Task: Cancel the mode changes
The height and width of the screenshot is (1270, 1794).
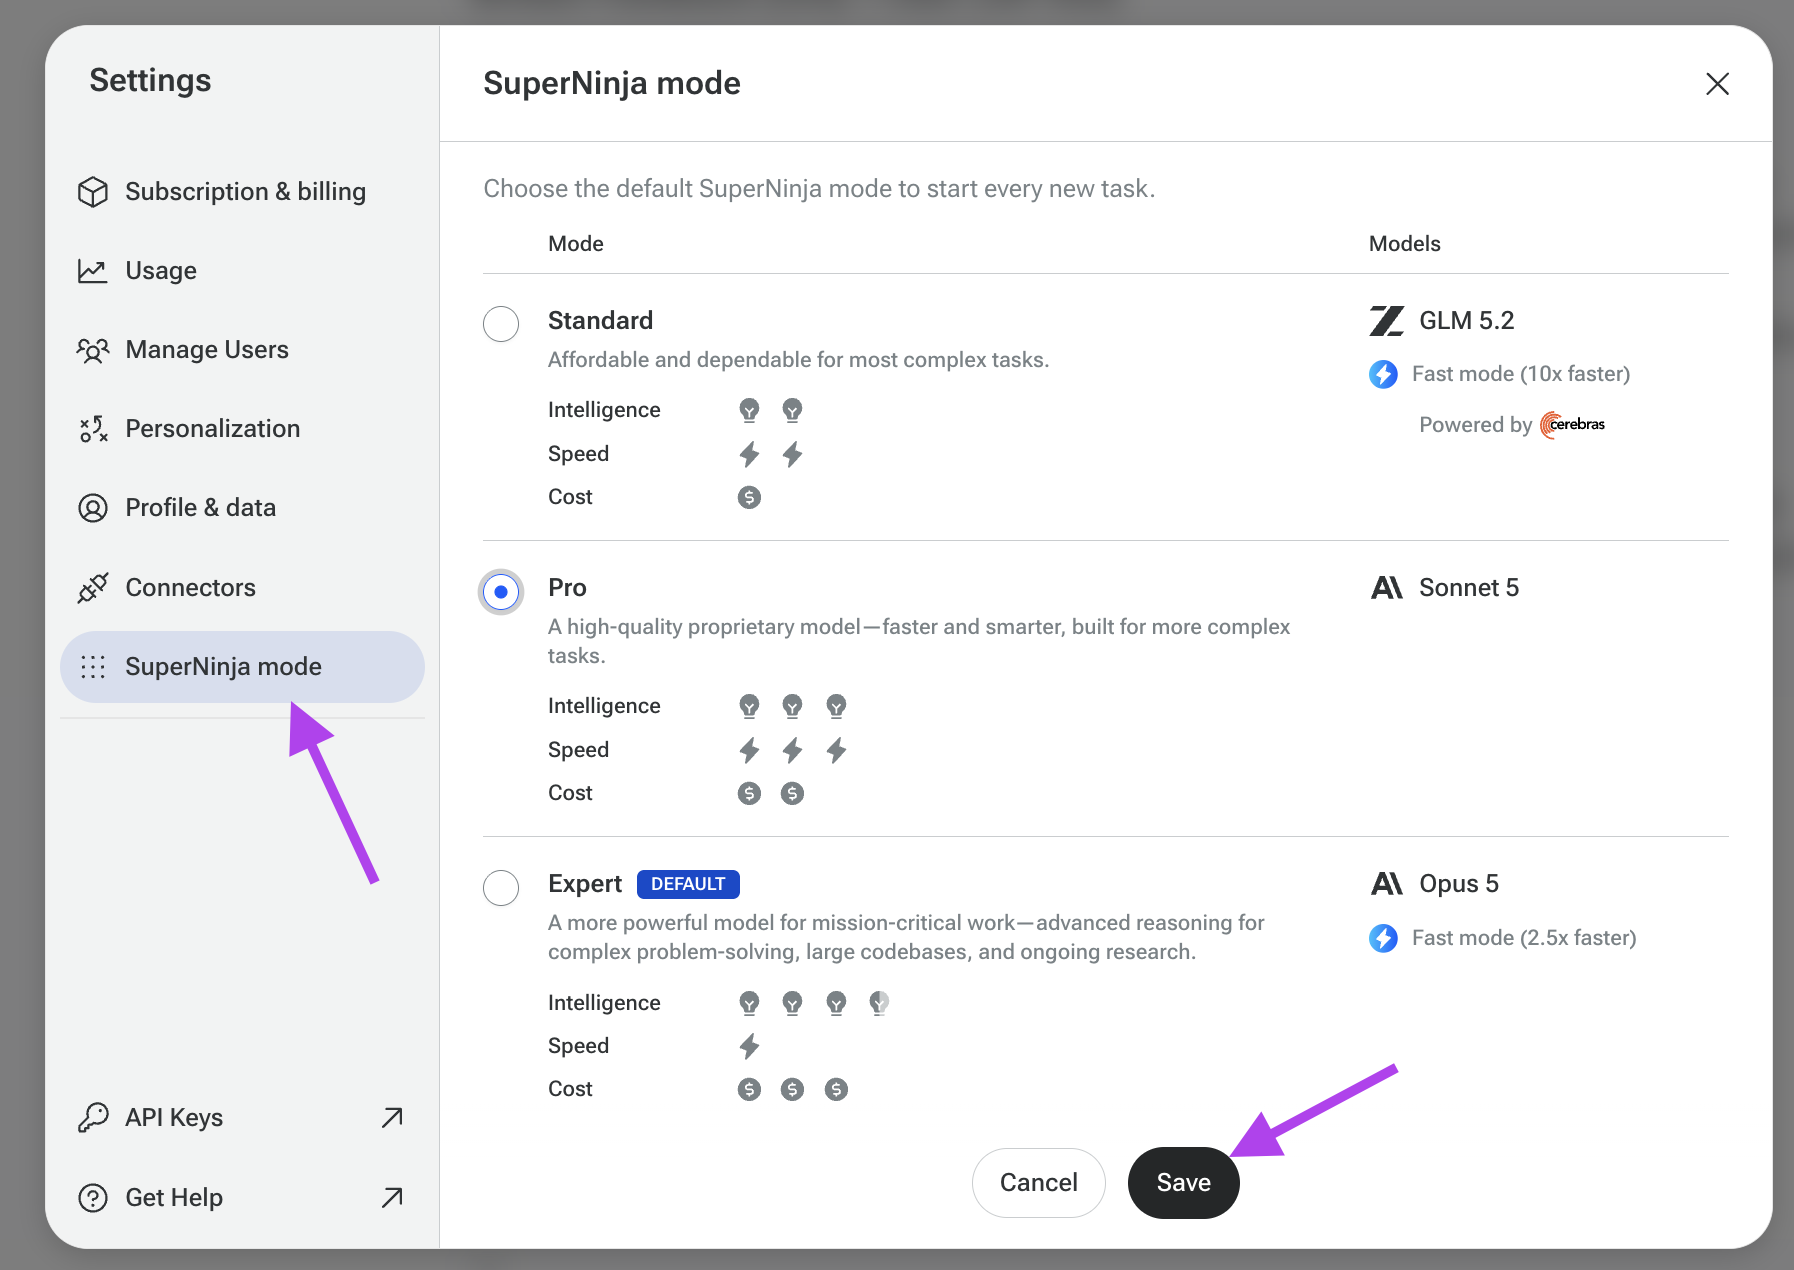Action: 1039,1183
